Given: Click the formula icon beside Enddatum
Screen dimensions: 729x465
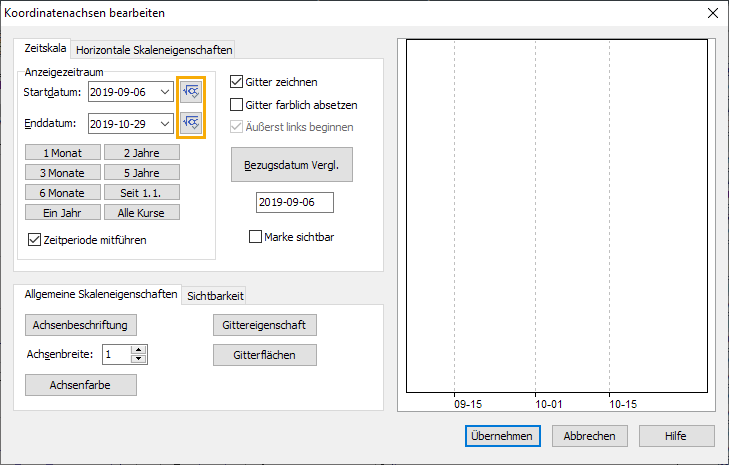Looking at the screenshot, I should (x=192, y=123).
